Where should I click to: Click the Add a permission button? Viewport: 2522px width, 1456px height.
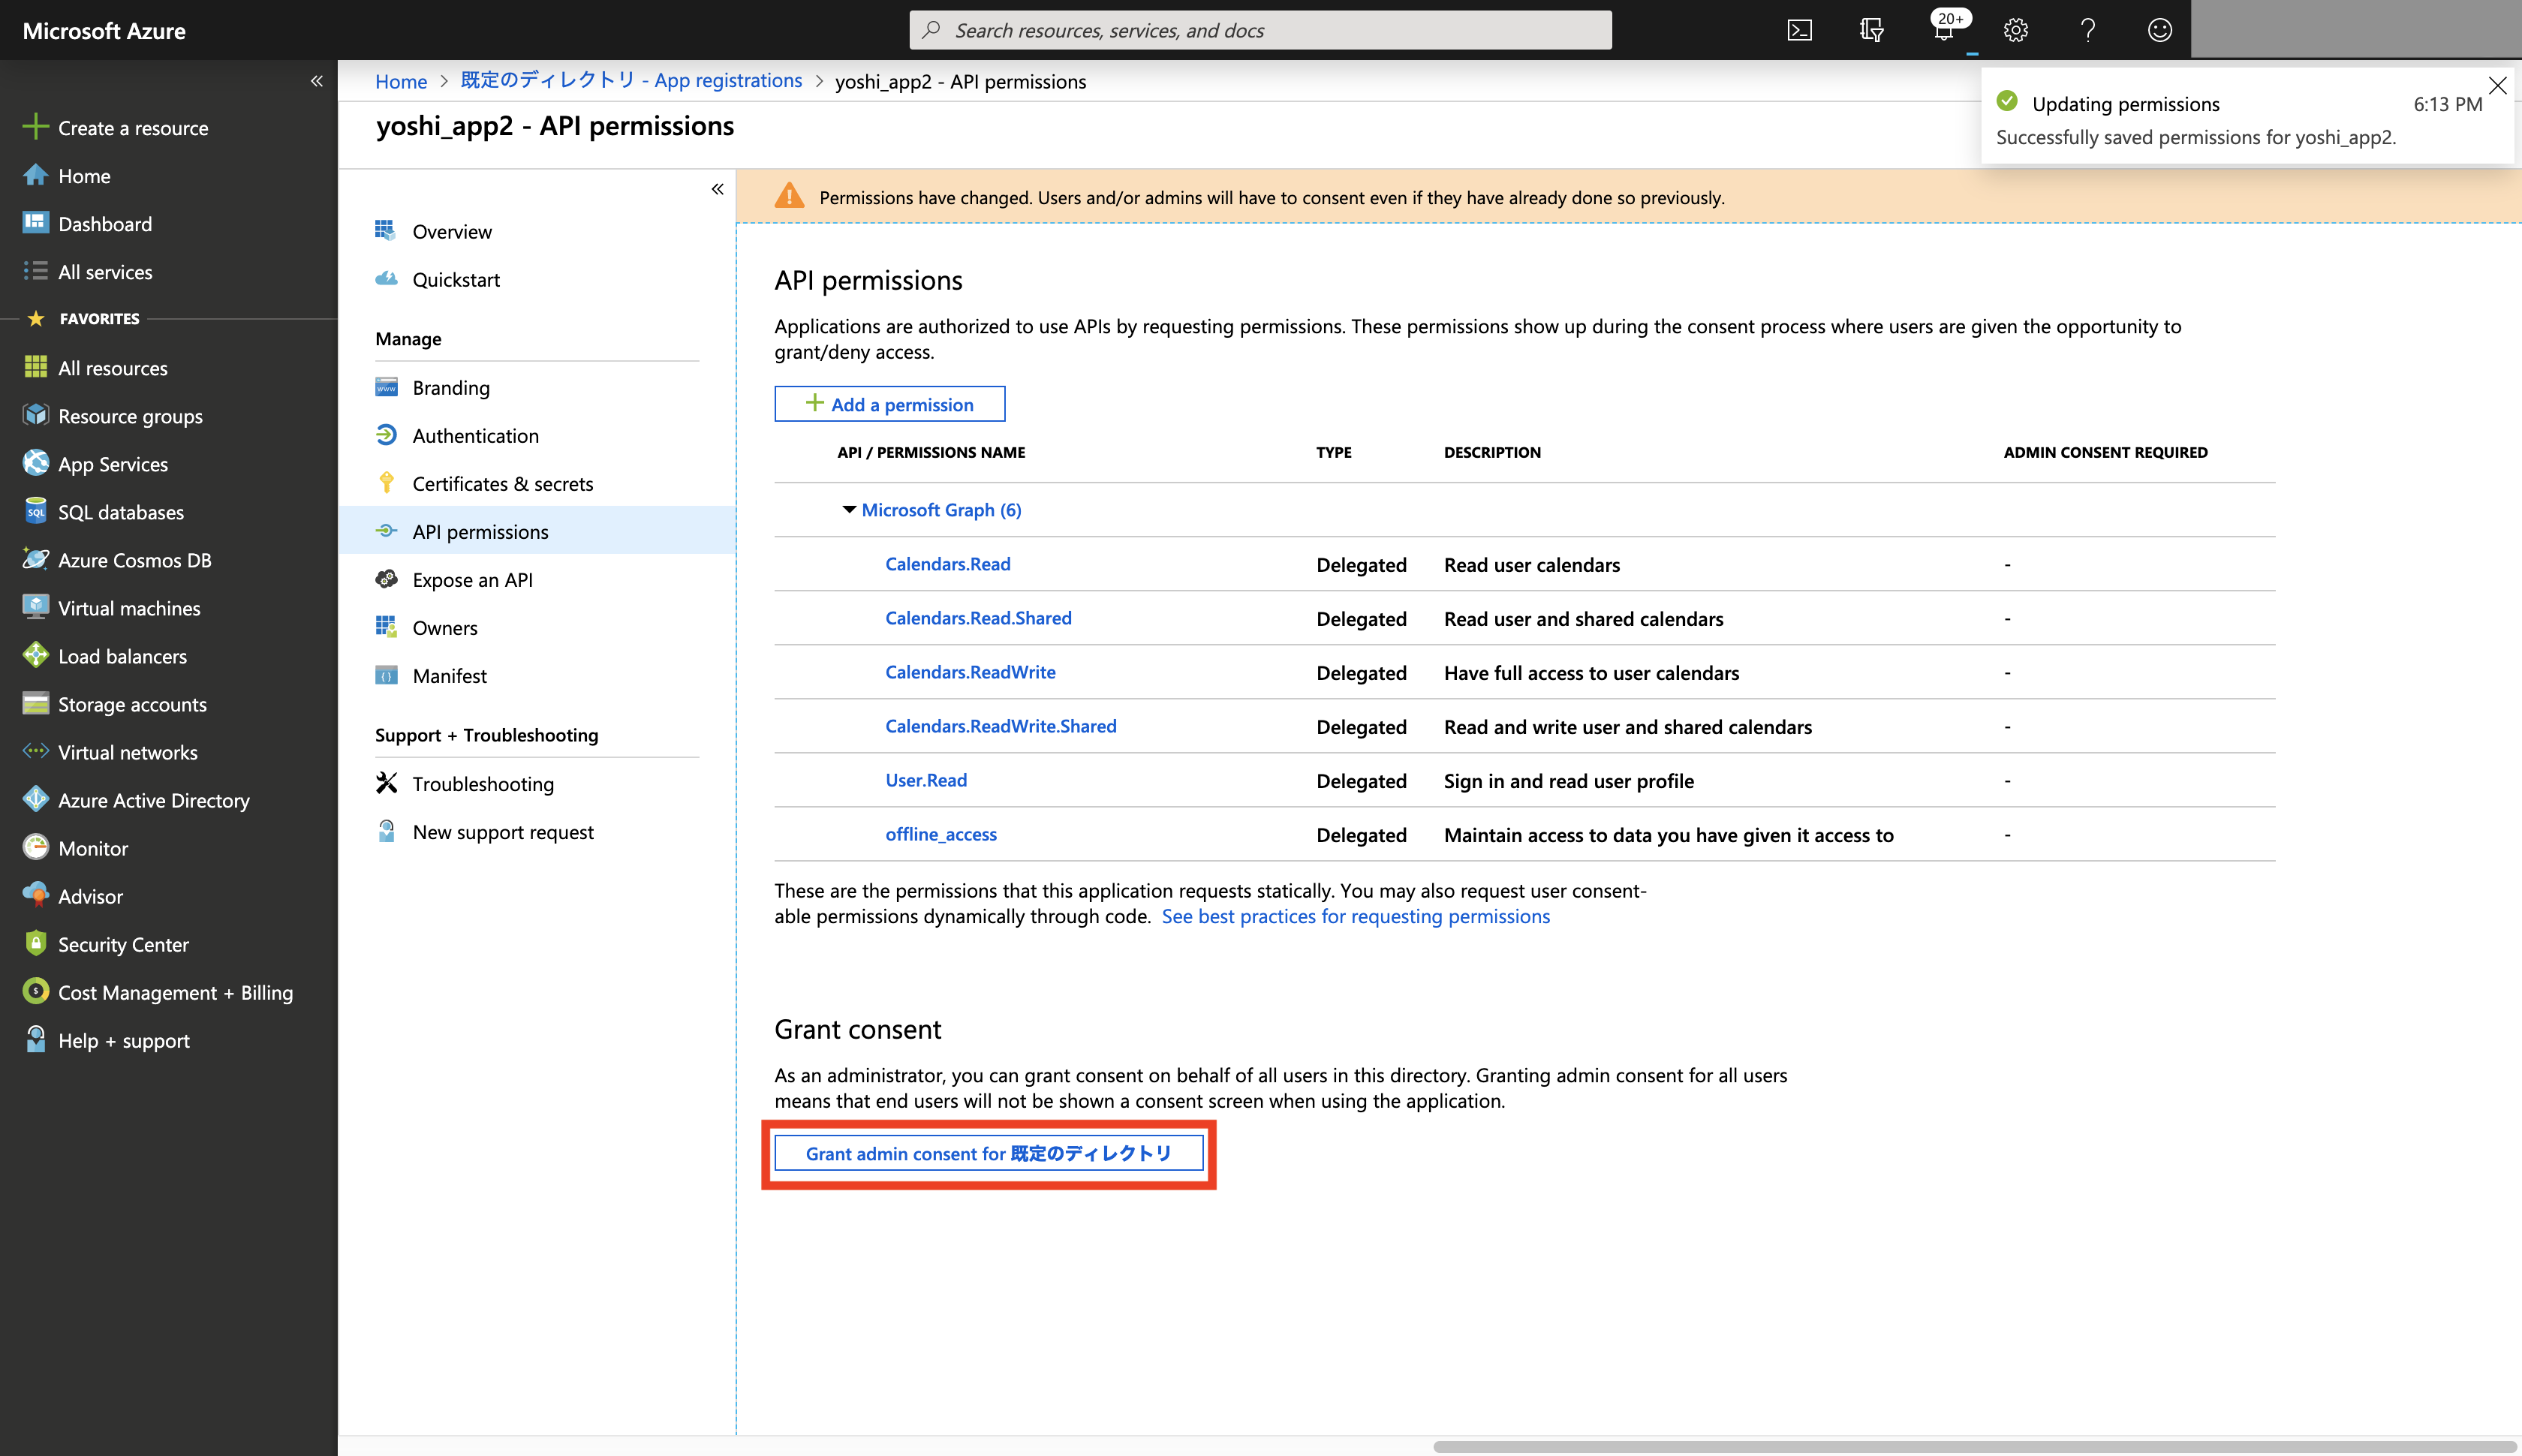pos(889,404)
